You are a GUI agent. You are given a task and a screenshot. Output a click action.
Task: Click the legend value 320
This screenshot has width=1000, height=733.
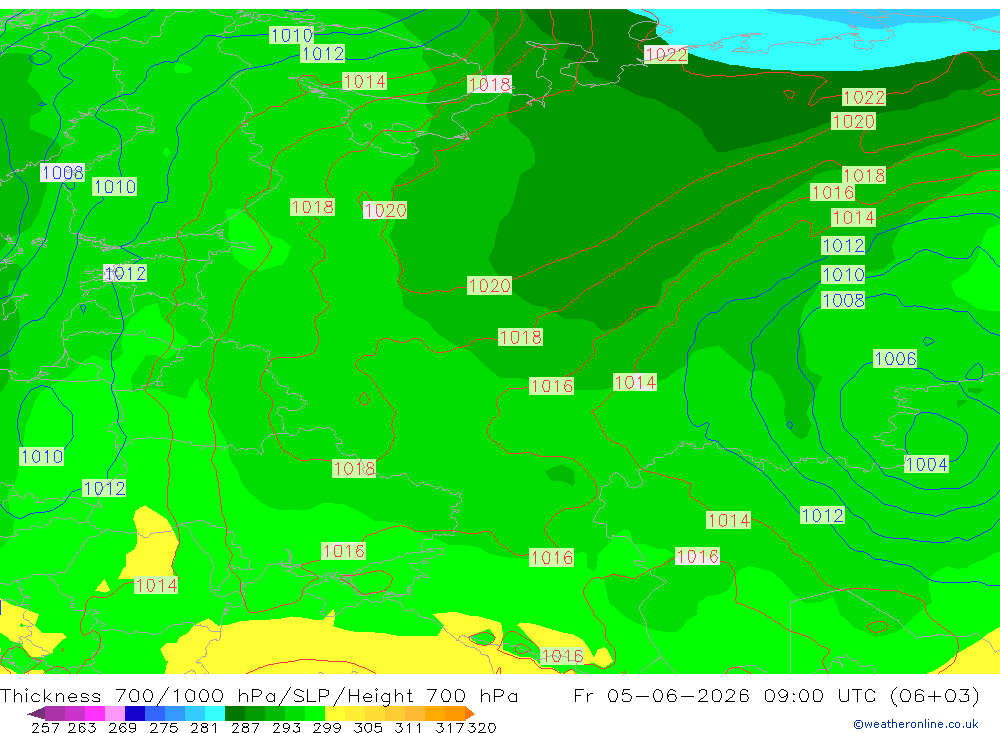[482, 727]
